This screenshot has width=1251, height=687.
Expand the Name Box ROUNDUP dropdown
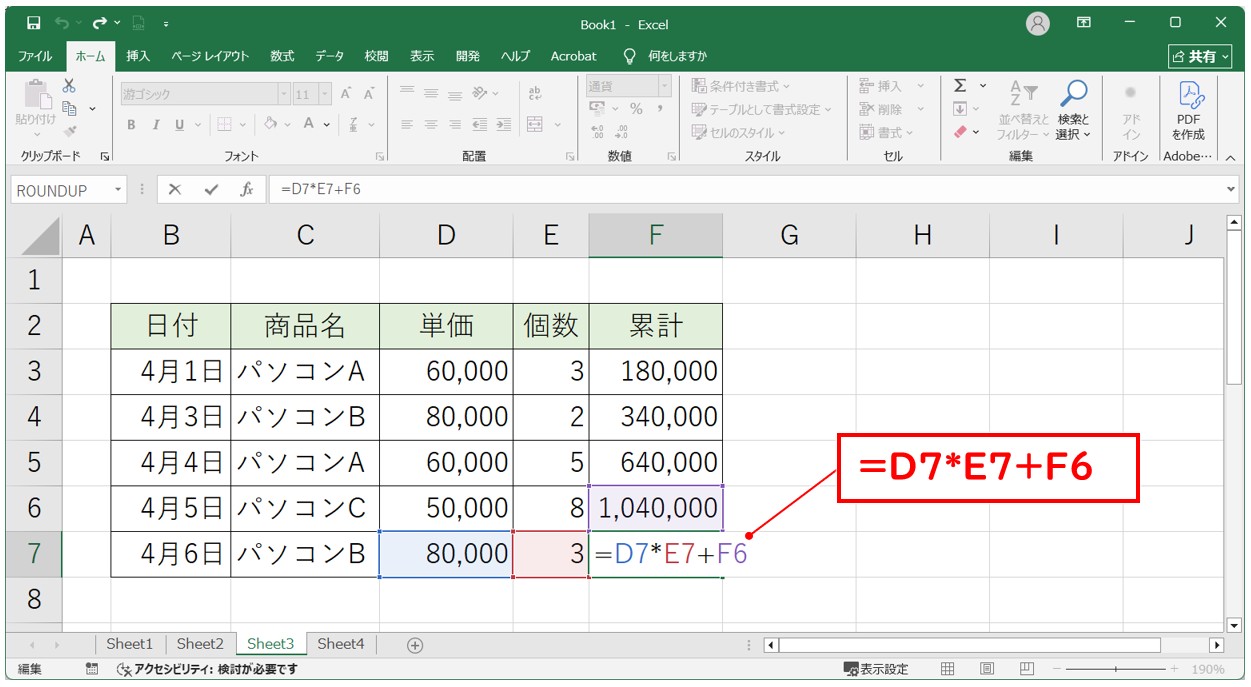(x=119, y=189)
